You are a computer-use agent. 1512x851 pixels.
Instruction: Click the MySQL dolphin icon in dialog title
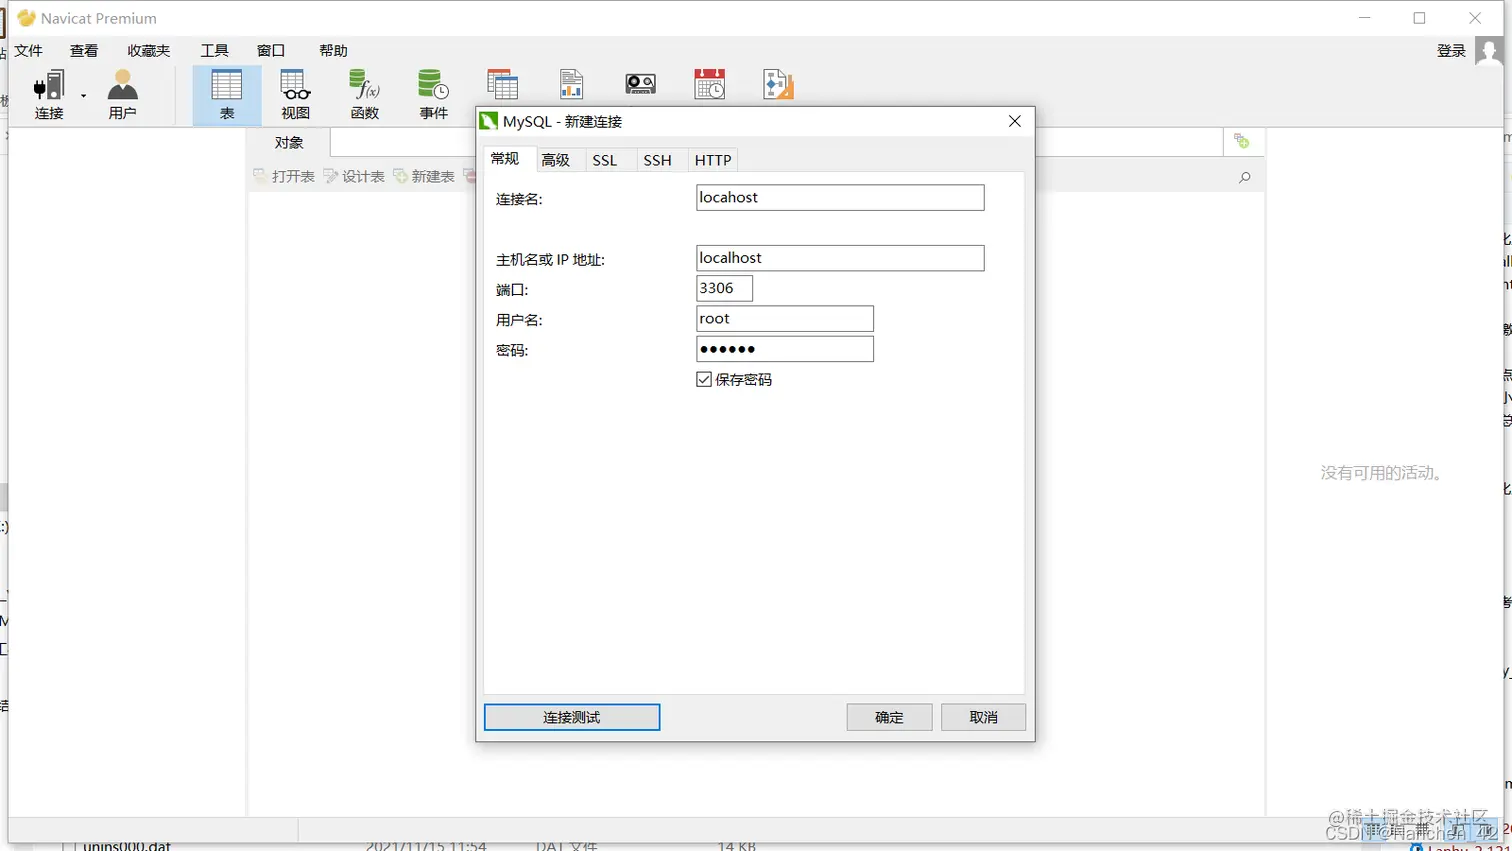click(x=489, y=121)
